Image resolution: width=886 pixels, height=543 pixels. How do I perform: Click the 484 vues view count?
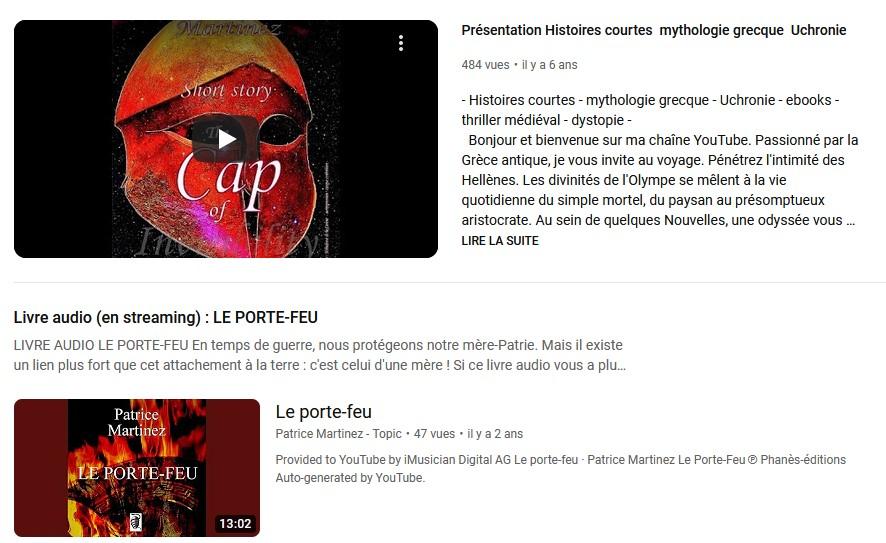click(x=485, y=65)
